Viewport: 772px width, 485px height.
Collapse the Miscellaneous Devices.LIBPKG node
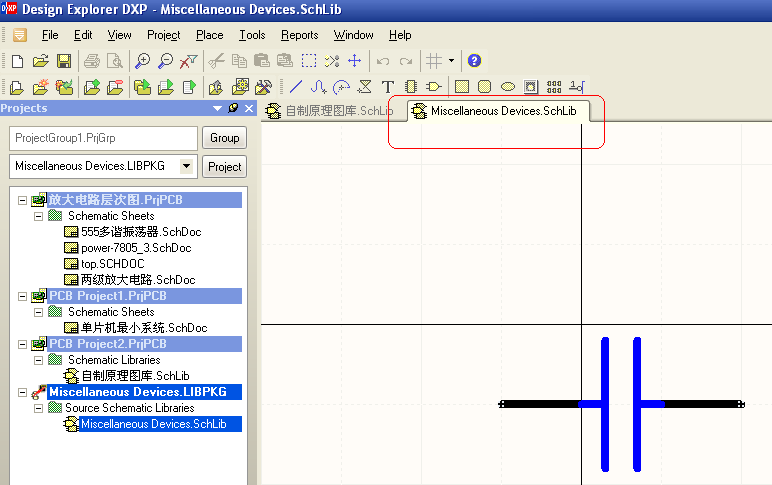click(x=22, y=392)
